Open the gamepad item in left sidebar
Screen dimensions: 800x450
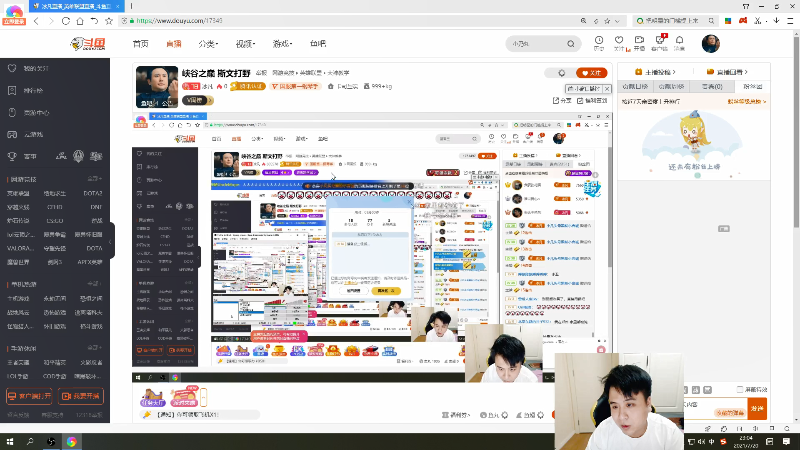point(12,134)
